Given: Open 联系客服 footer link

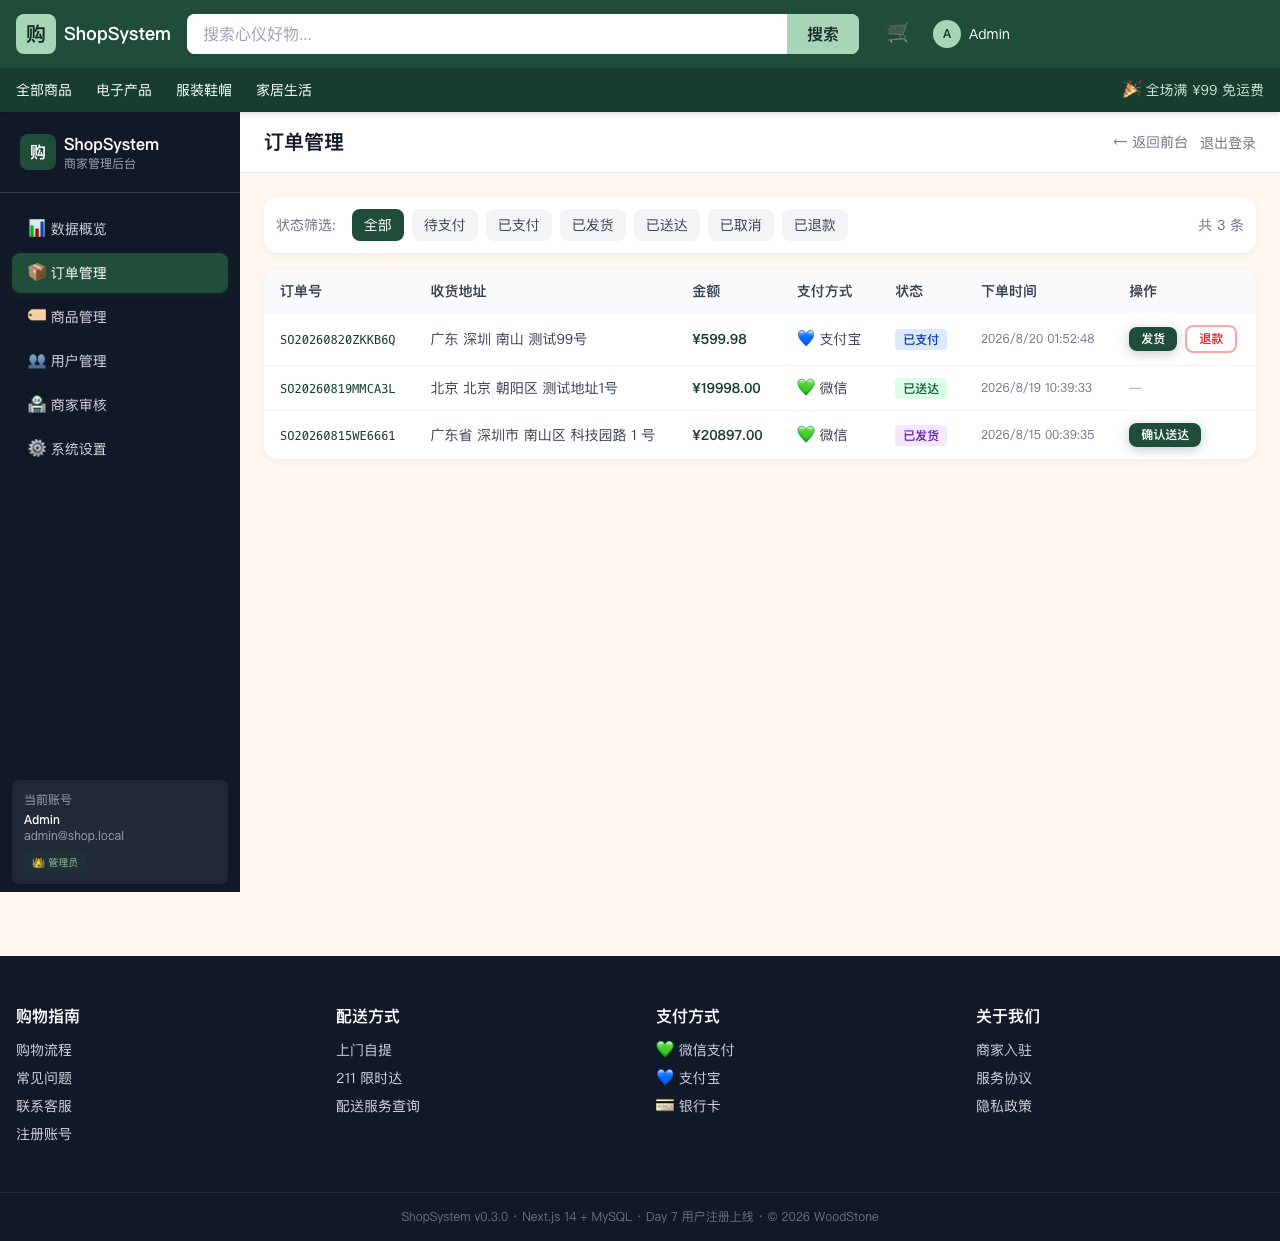Looking at the screenshot, I should point(44,1106).
